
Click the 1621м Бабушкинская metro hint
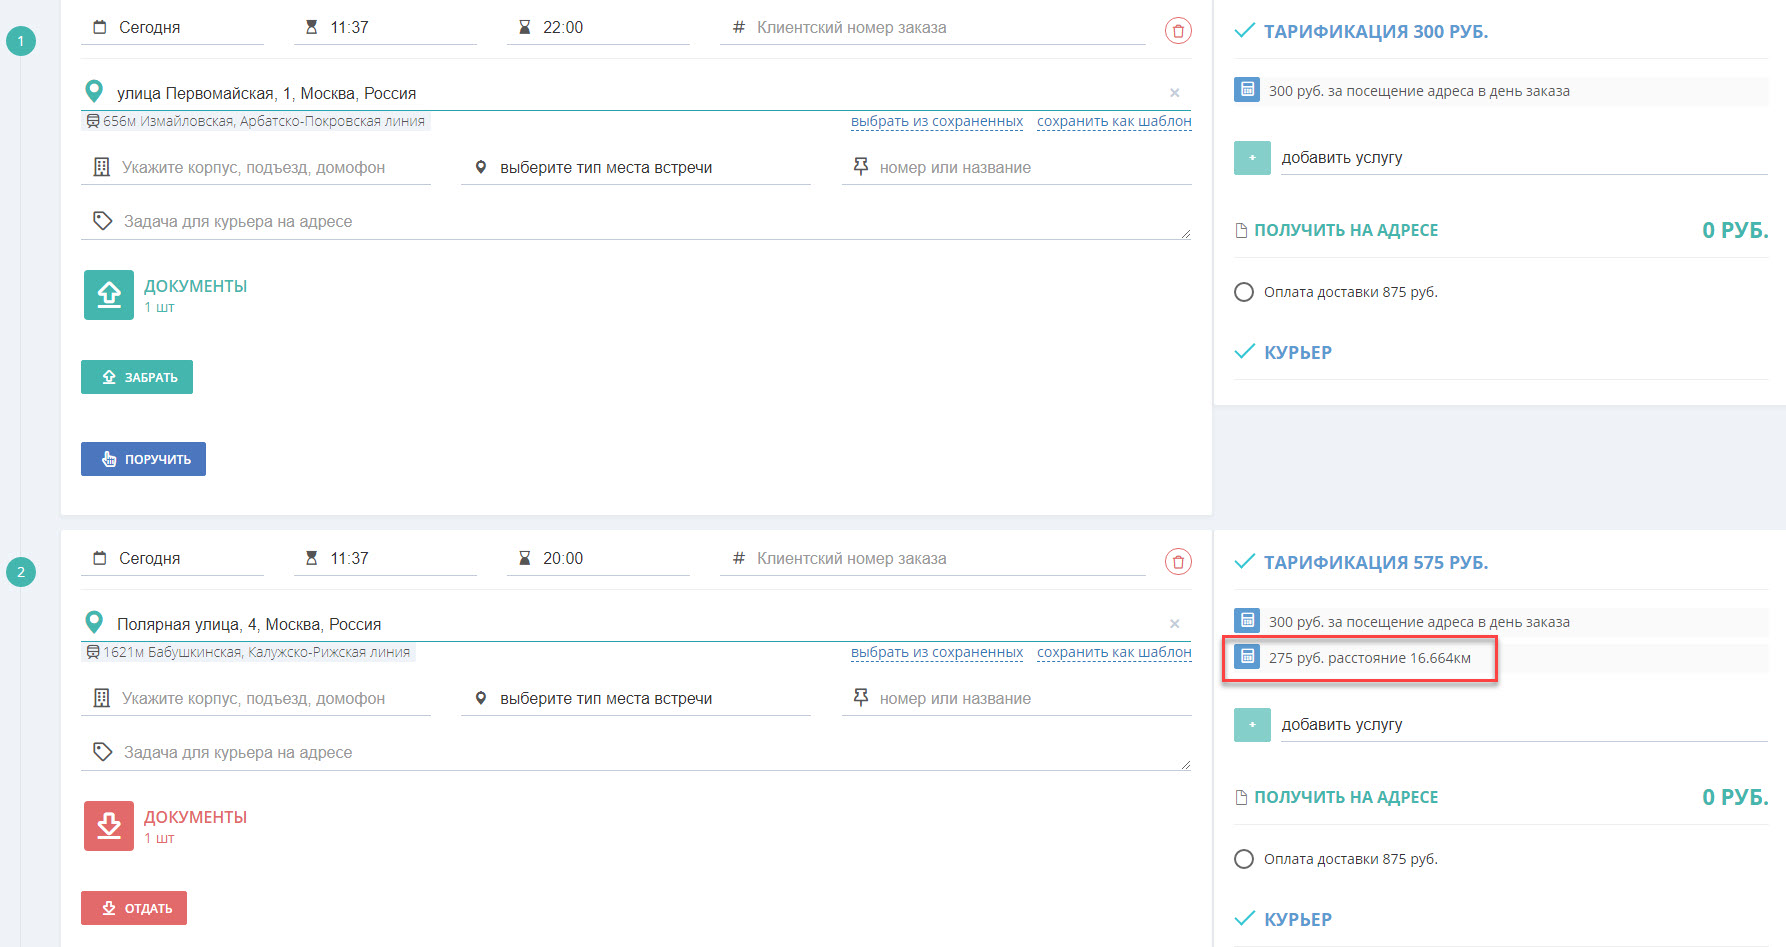coord(248,652)
